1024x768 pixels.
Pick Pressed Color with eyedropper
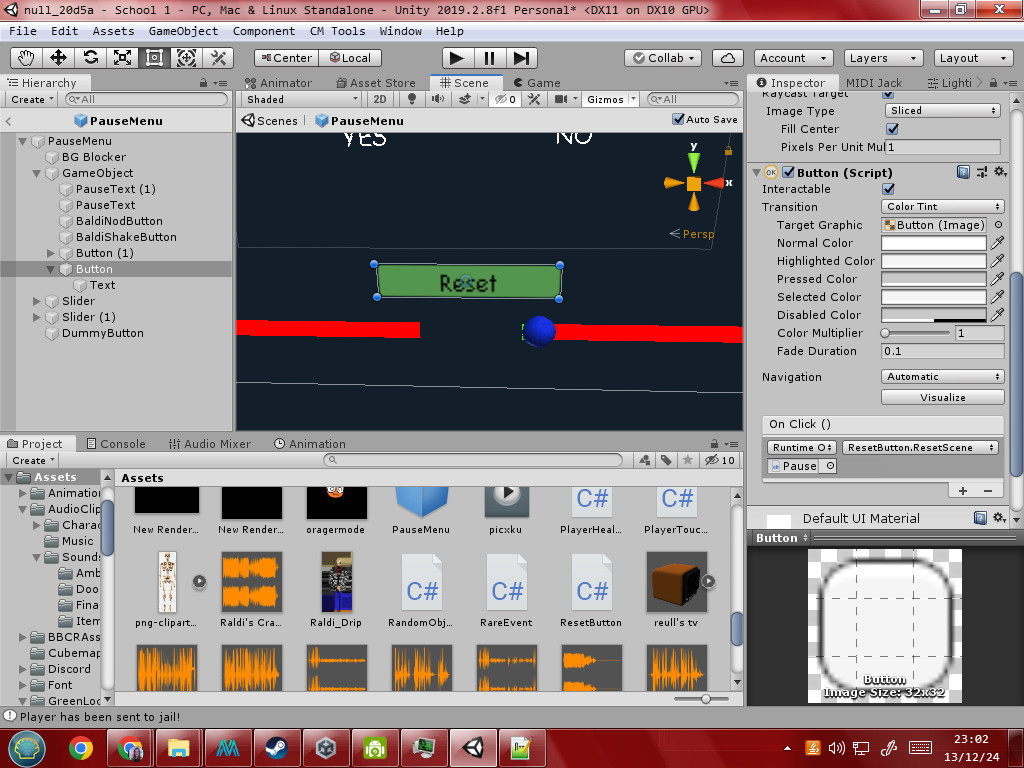click(x=997, y=279)
